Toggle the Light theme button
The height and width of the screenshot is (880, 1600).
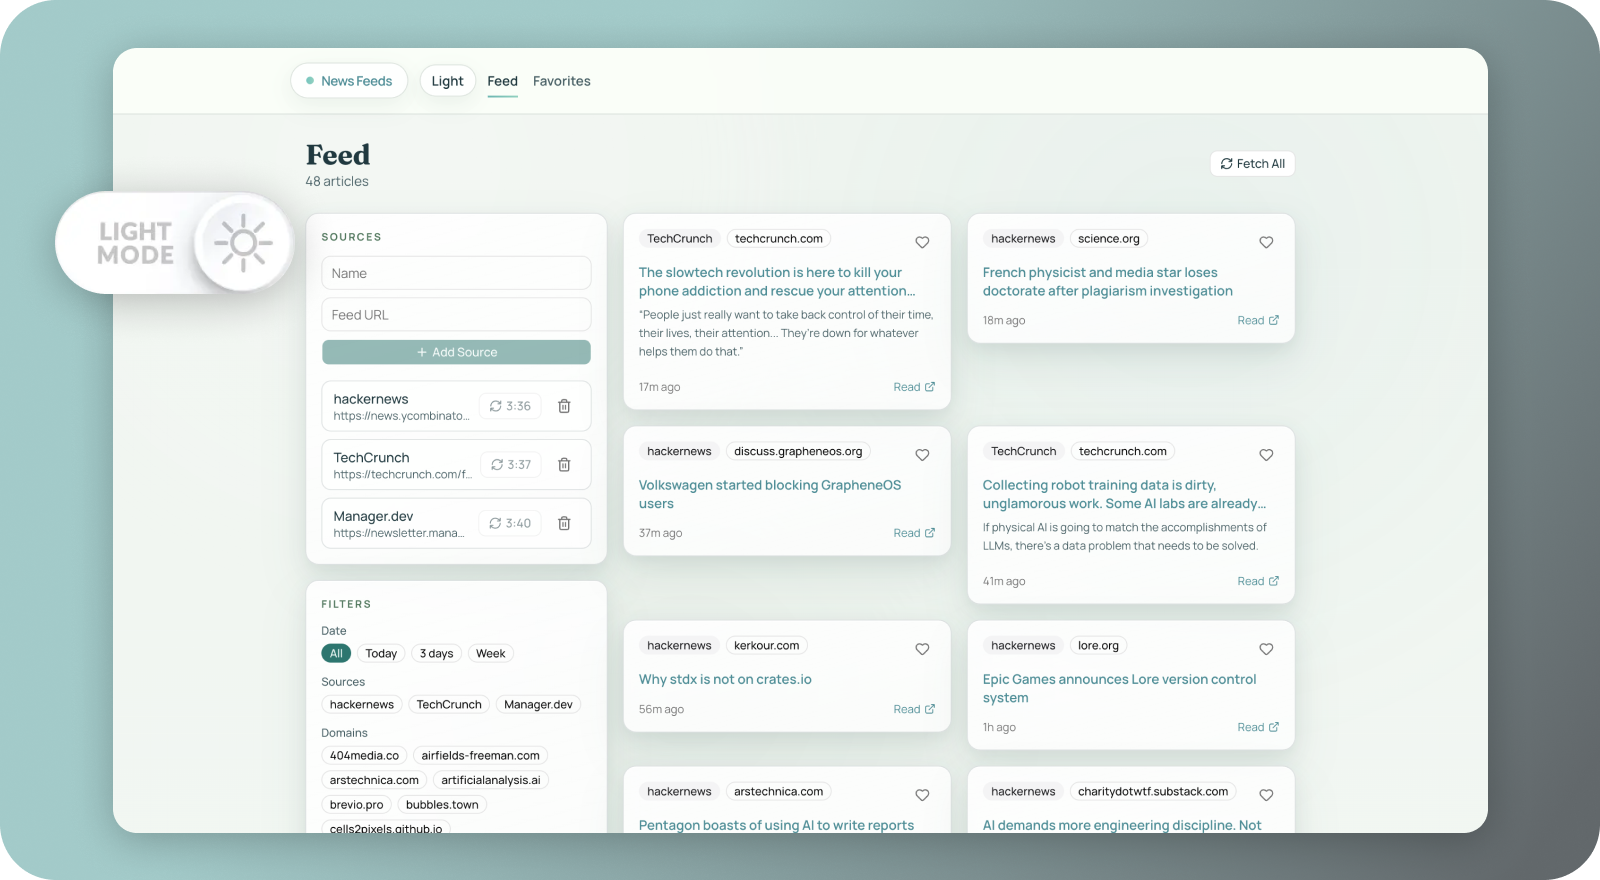447,81
